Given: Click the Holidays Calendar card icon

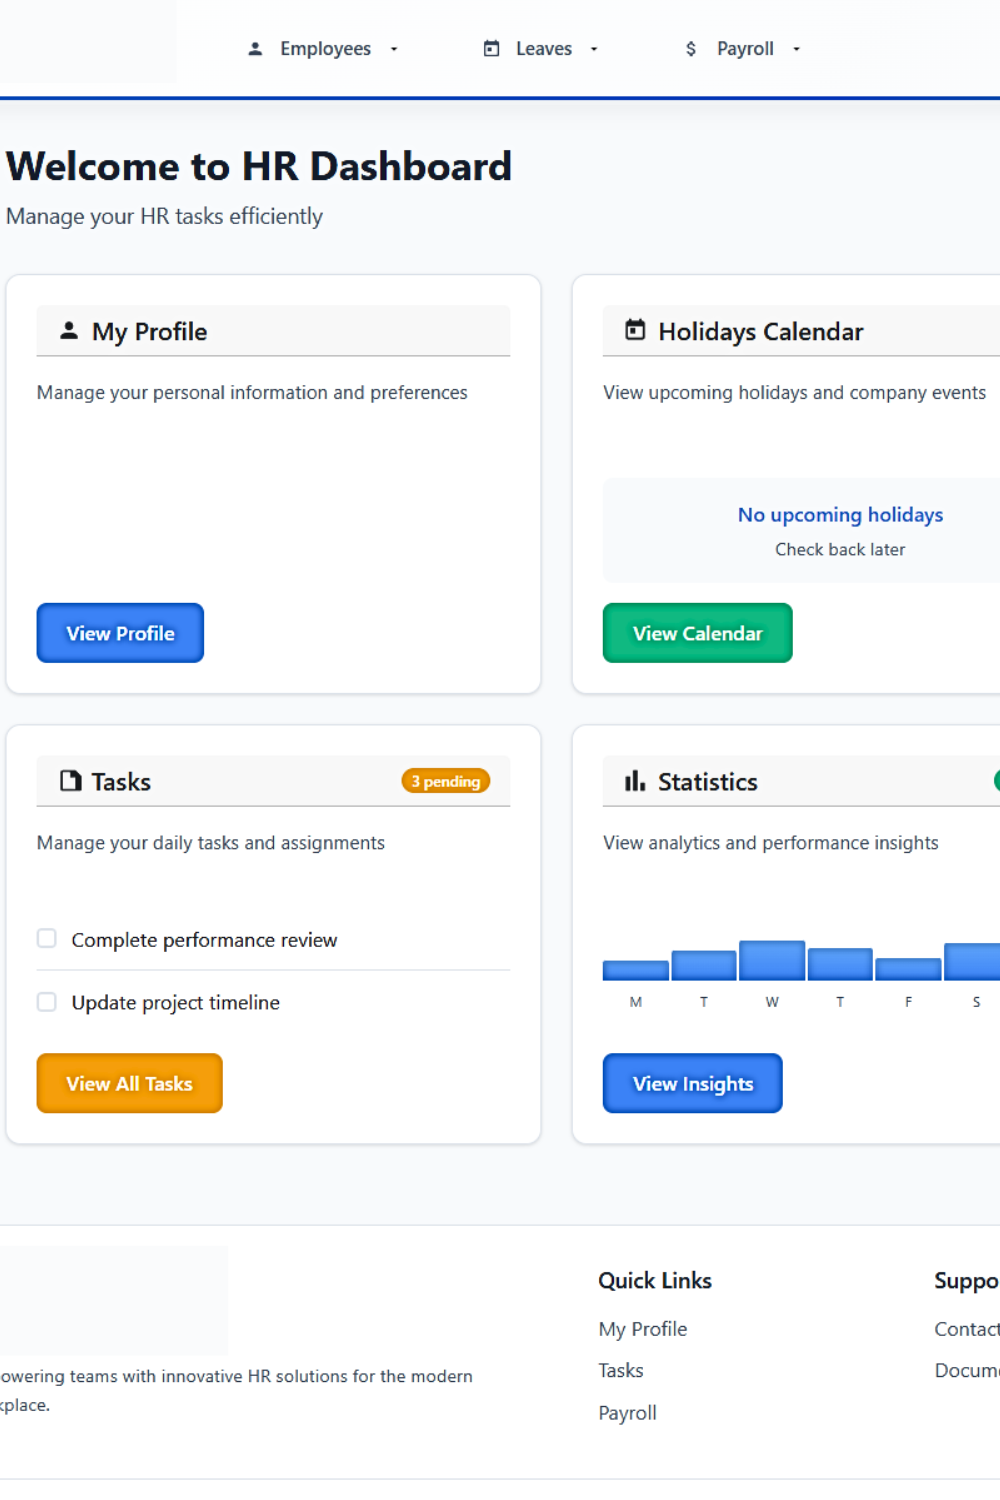Looking at the screenshot, I should 634,330.
